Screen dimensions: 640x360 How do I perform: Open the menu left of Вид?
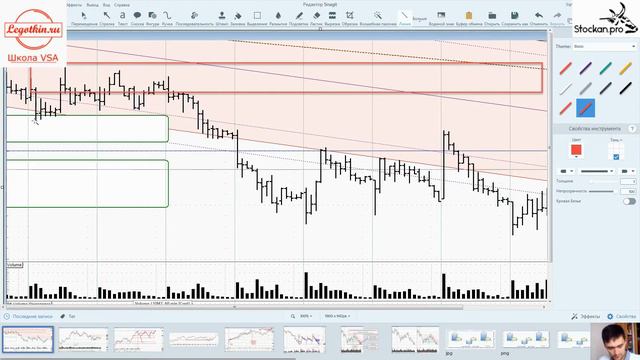tap(93, 5)
